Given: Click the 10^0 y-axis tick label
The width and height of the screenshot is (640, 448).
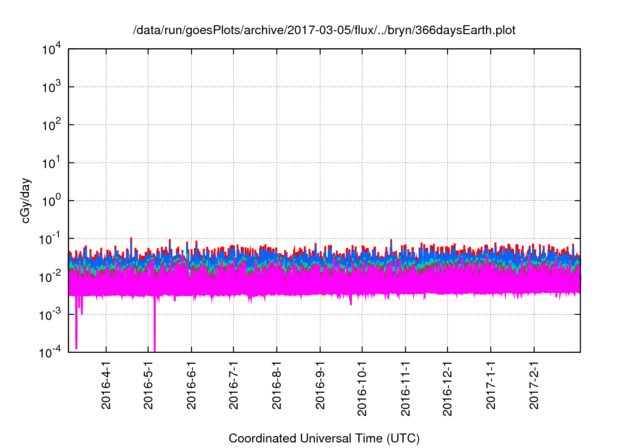Looking at the screenshot, I should pyautogui.click(x=53, y=200).
